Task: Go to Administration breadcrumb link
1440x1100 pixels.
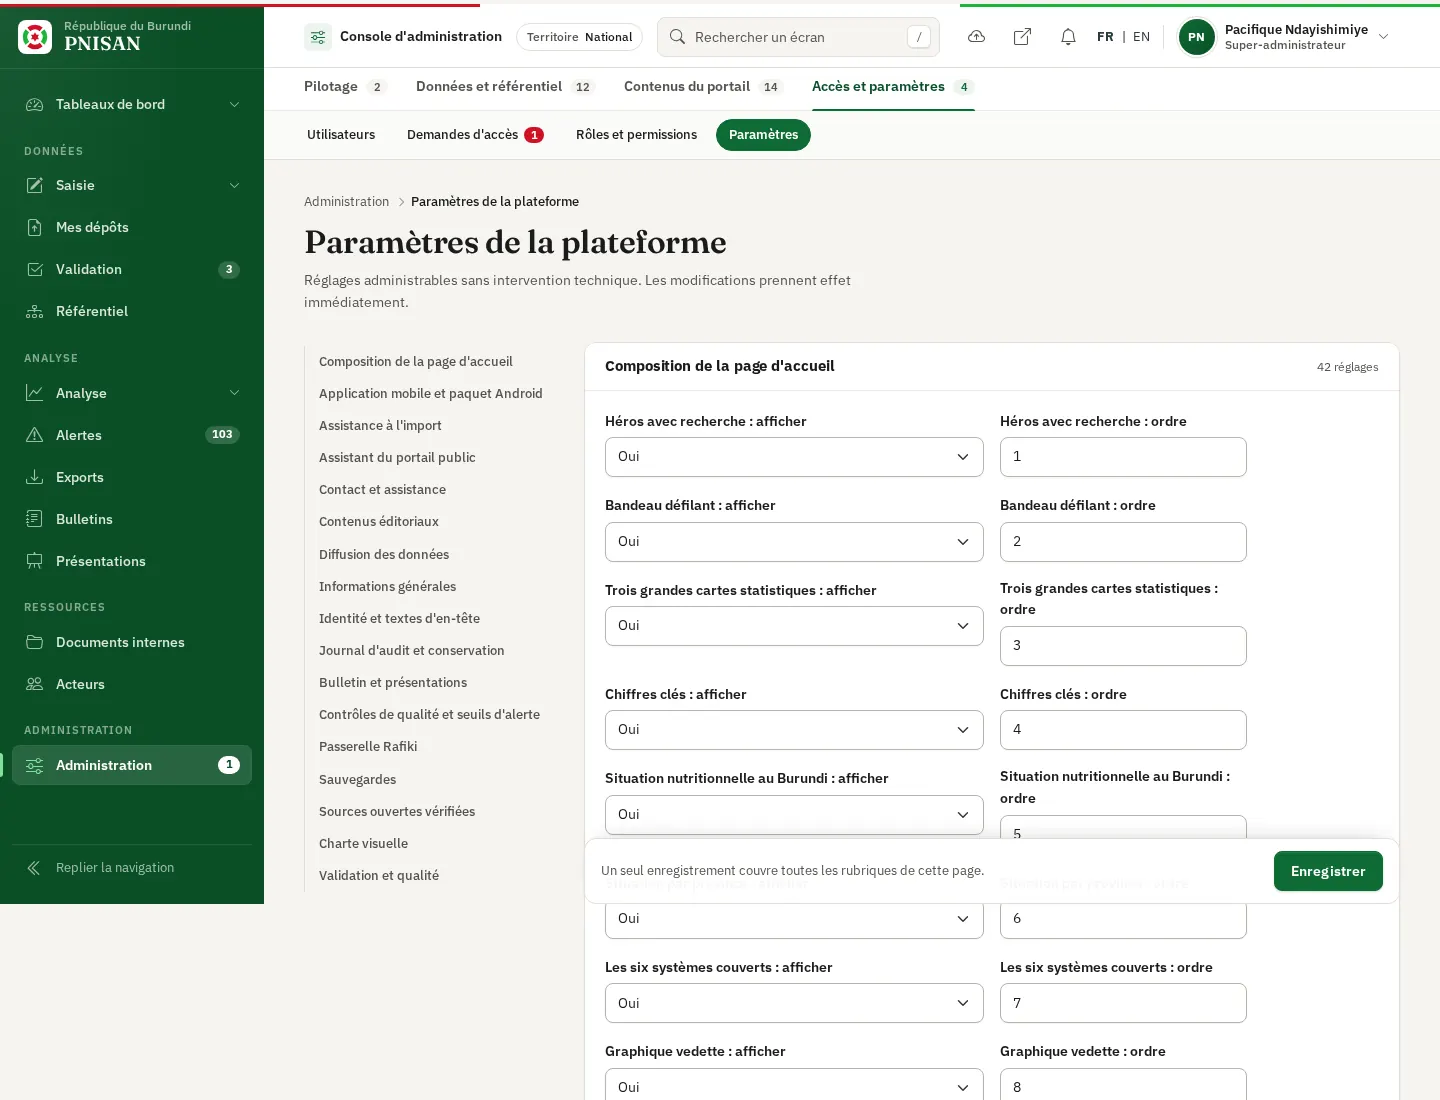Action: [x=346, y=202]
